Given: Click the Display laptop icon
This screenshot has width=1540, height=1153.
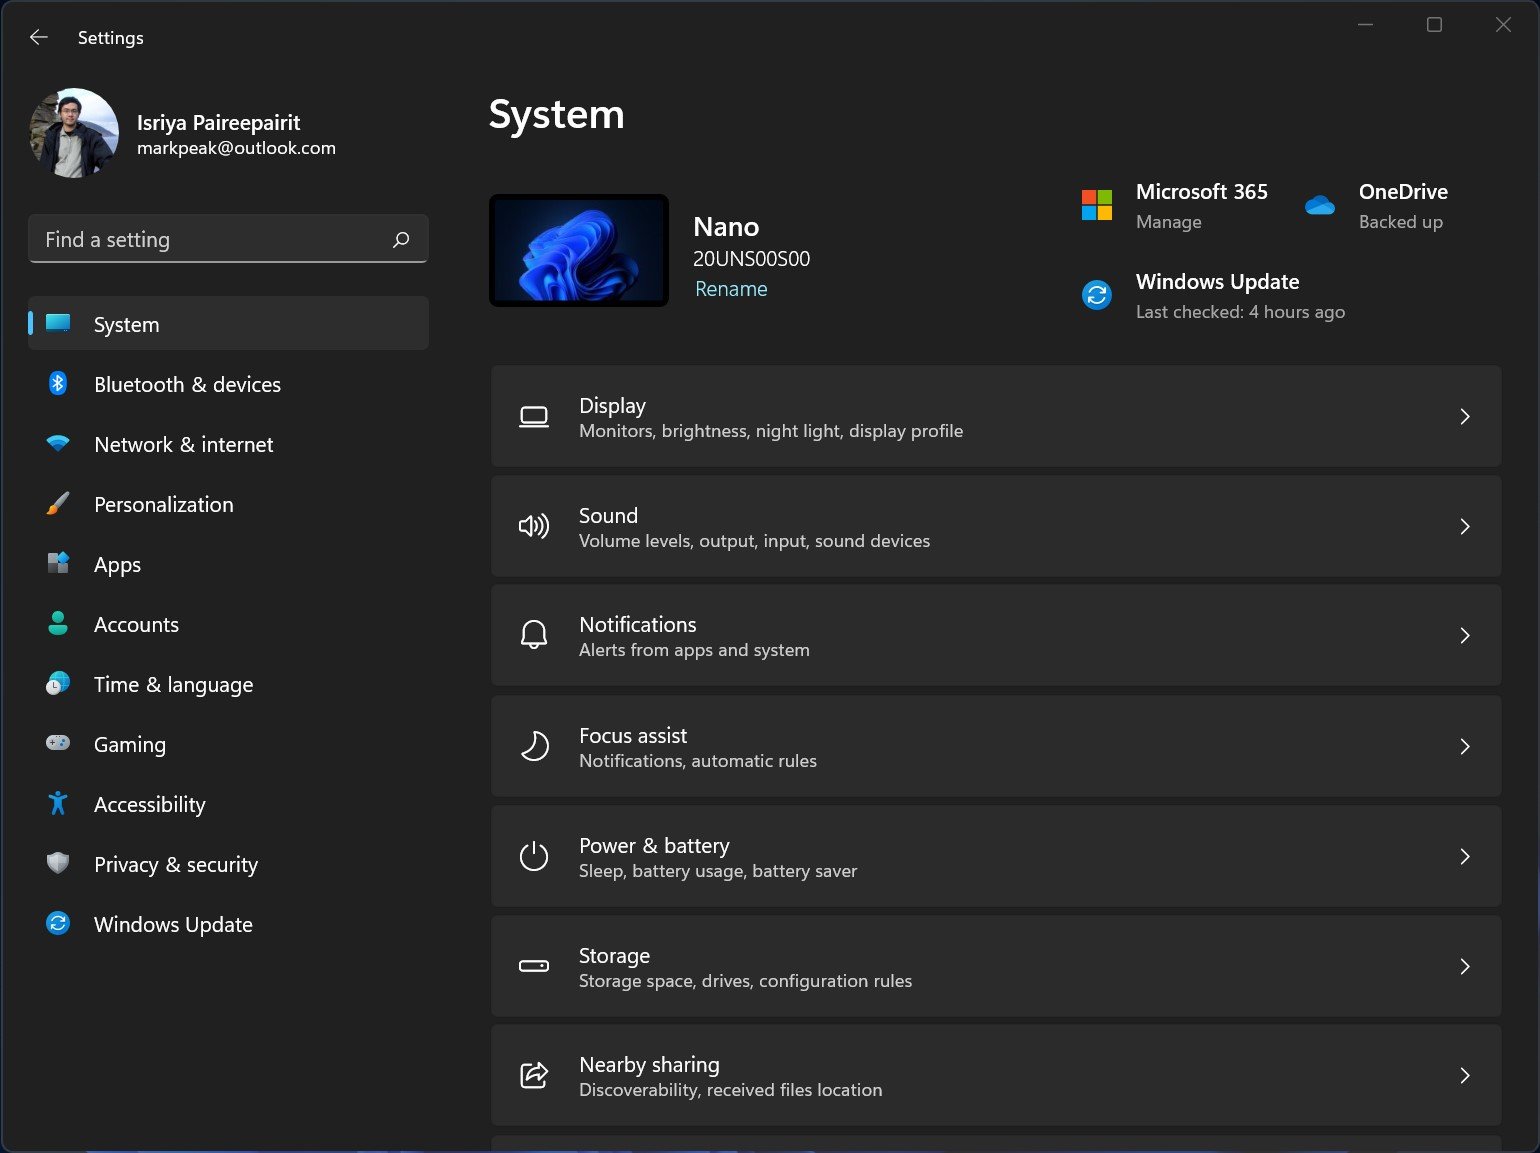Looking at the screenshot, I should pyautogui.click(x=534, y=417).
